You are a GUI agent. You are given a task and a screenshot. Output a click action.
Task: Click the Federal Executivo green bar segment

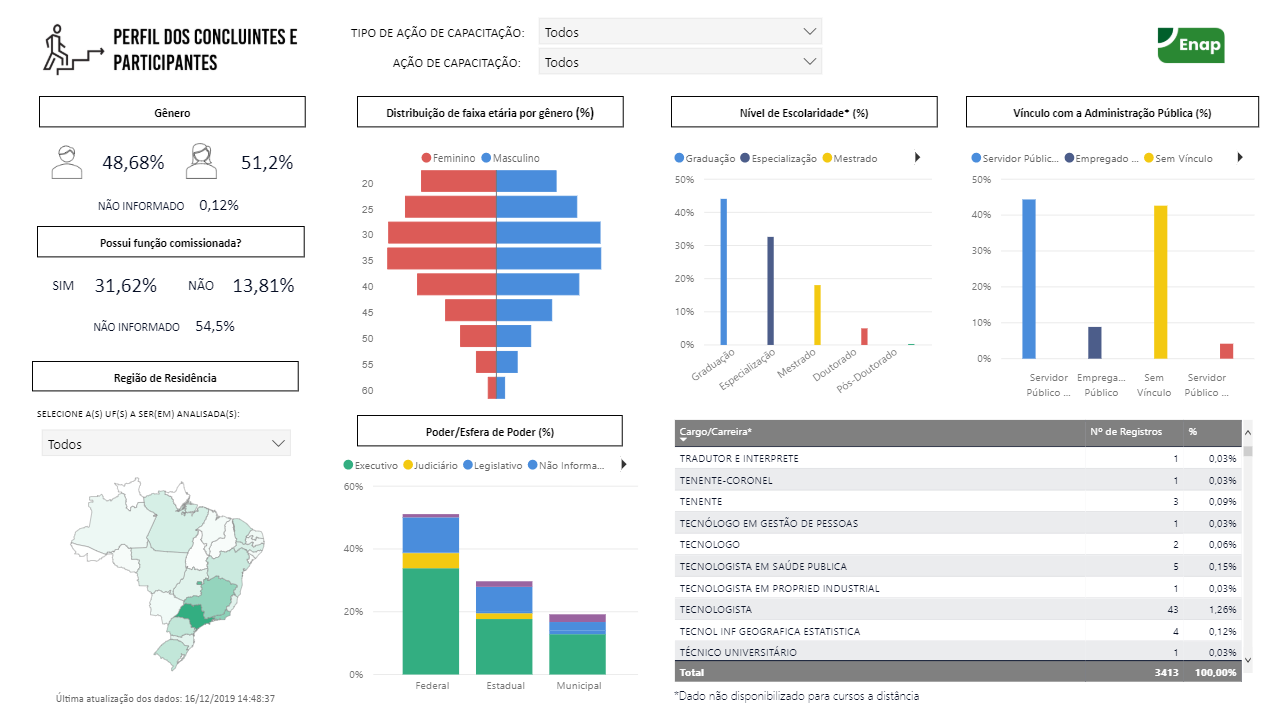pos(431,620)
